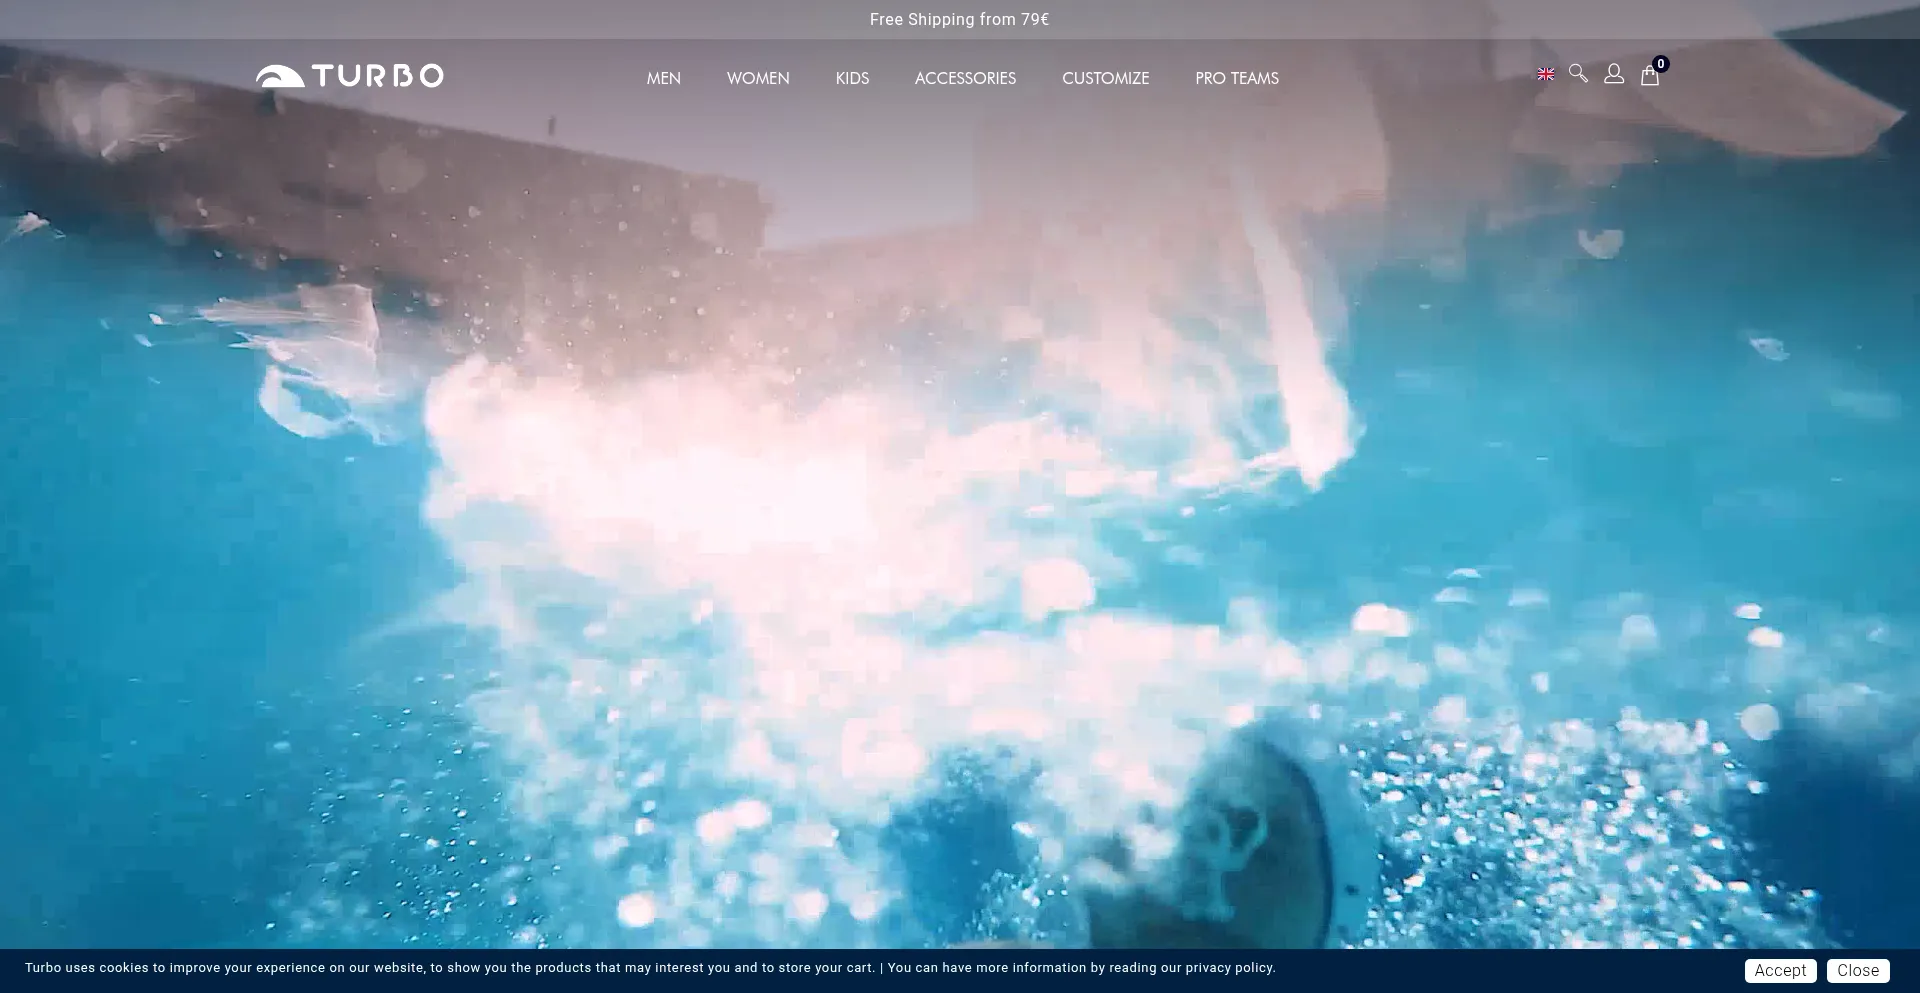Accept the cookies notice
The width and height of the screenshot is (1920, 993).
point(1780,970)
